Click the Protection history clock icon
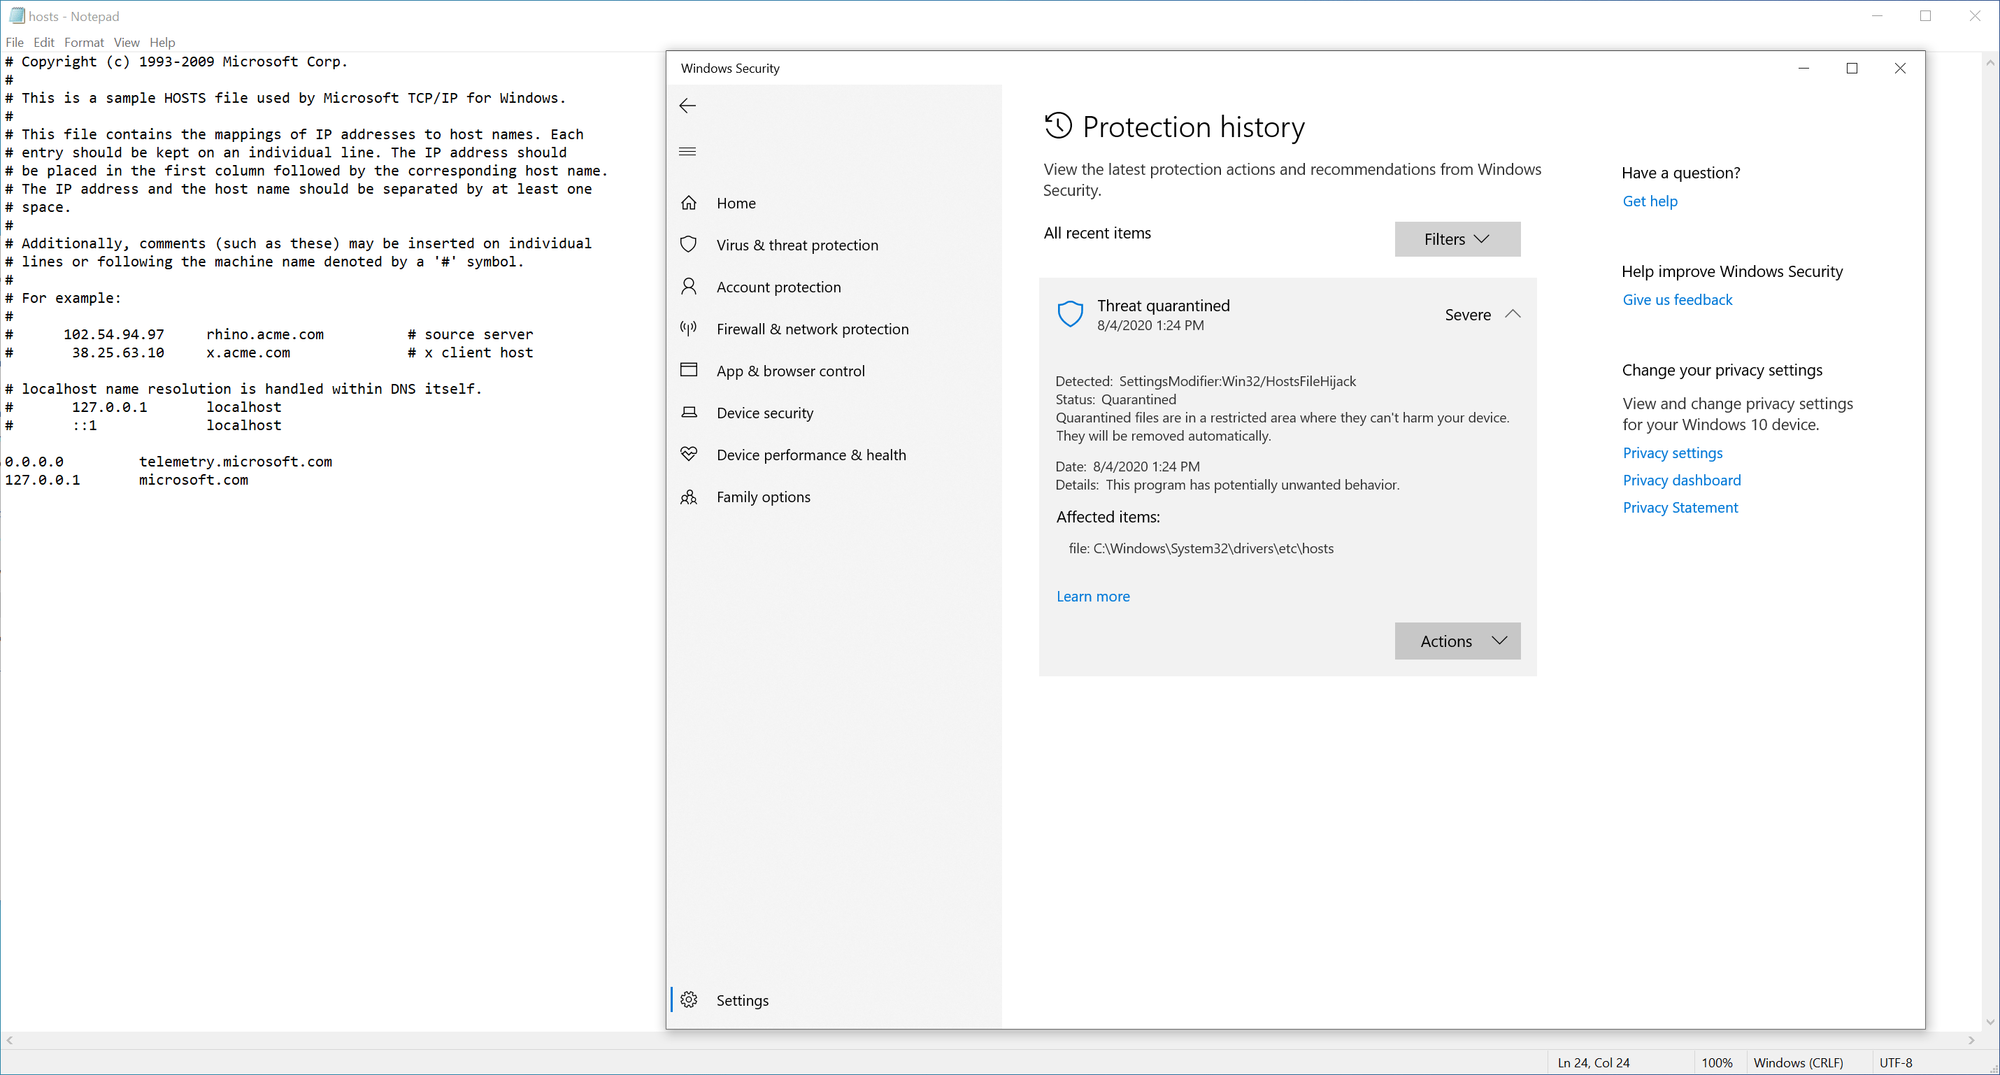 pyautogui.click(x=1058, y=126)
